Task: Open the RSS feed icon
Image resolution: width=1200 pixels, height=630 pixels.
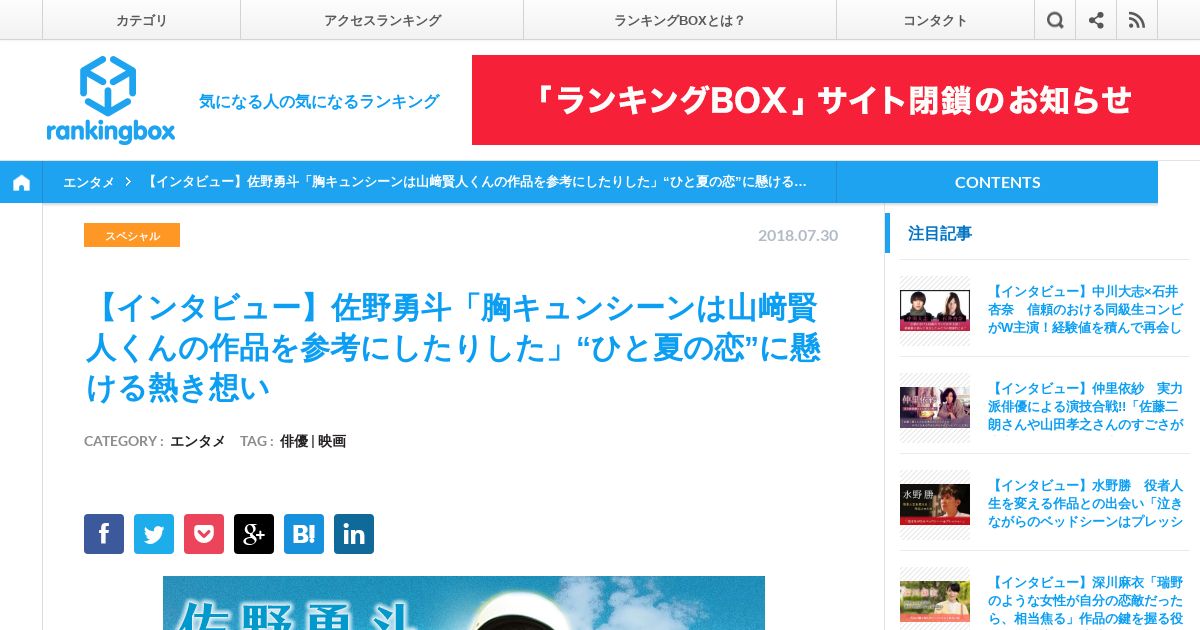Action: tap(1137, 20)
